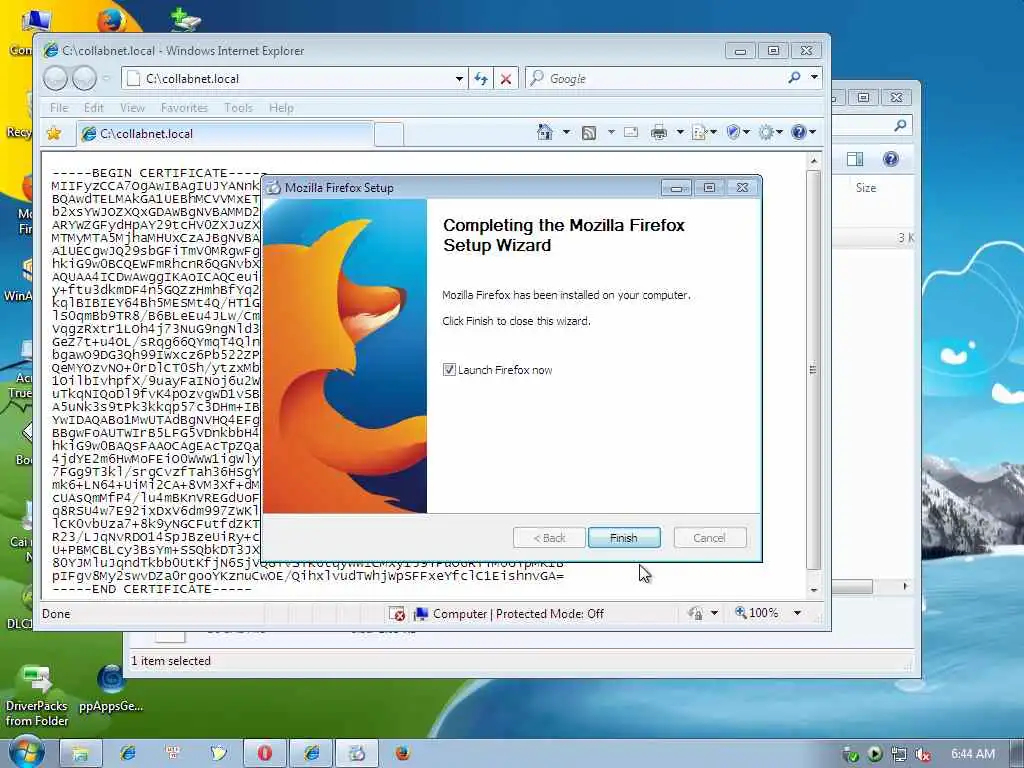Image resolution: width=1024 pixels, height=768 pixels.
Task: Click Explorer horizontal scrollbar right arrow
Action: click(904, 586)
